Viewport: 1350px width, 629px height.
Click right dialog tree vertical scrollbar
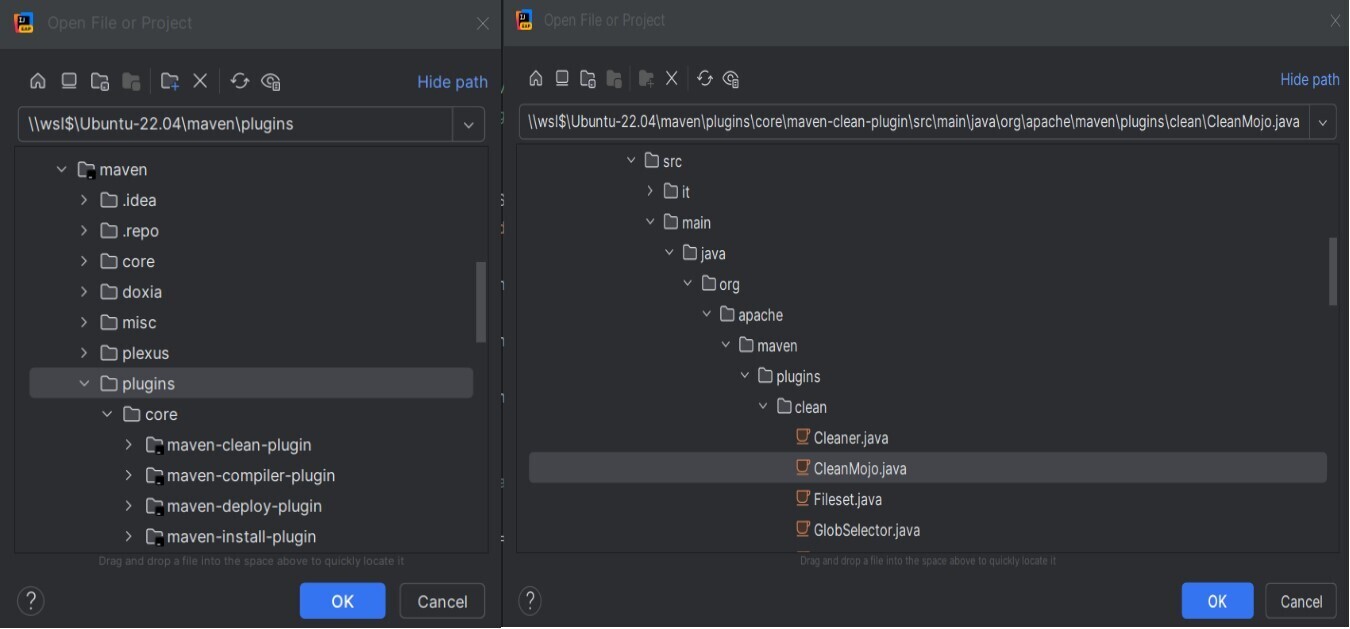point(1332,271)
